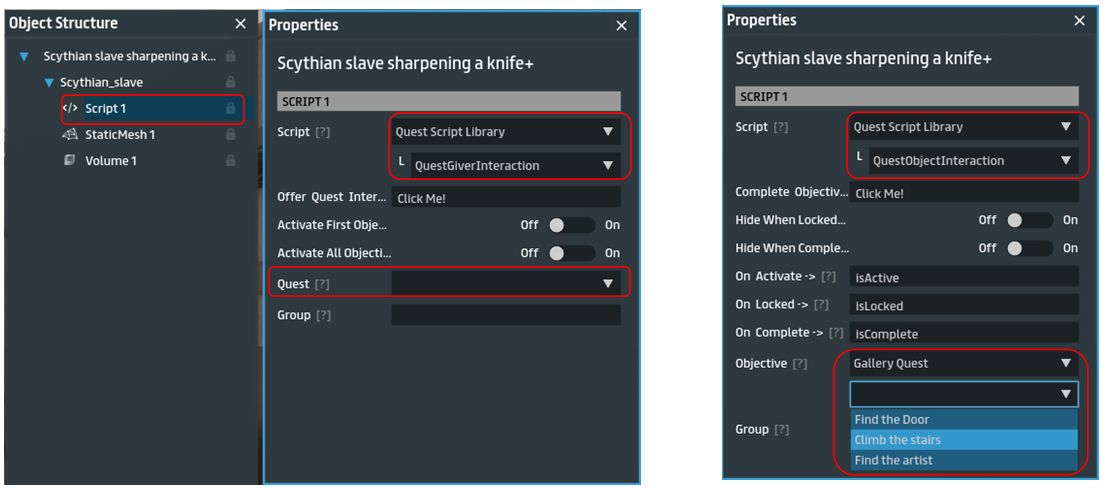Click lock icon on Volume 1 row
The image size is (1110, 488).
(x=231, y=160)
